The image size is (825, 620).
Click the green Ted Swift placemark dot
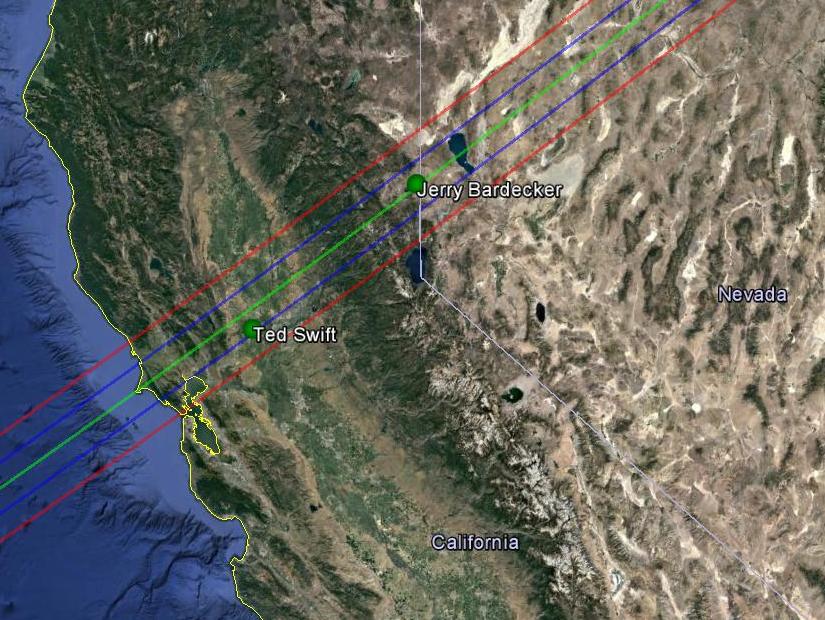pos(253,329)
